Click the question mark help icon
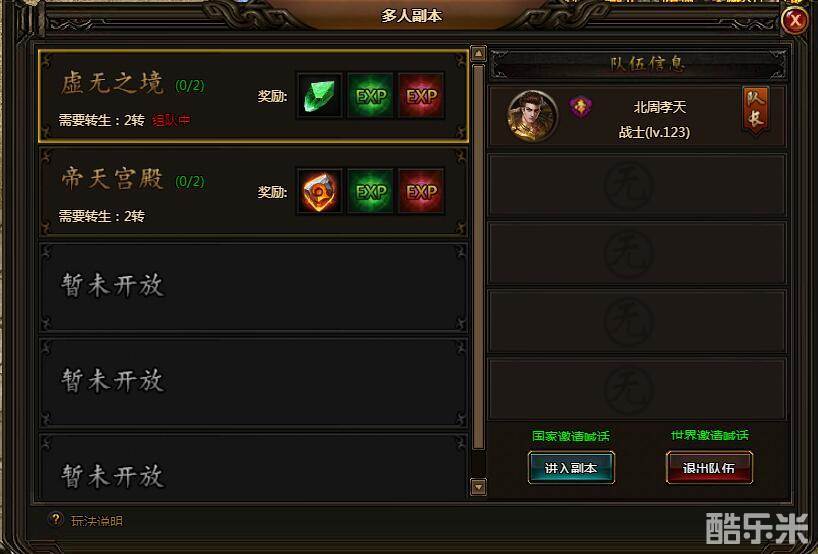 [x=56, y=519]
